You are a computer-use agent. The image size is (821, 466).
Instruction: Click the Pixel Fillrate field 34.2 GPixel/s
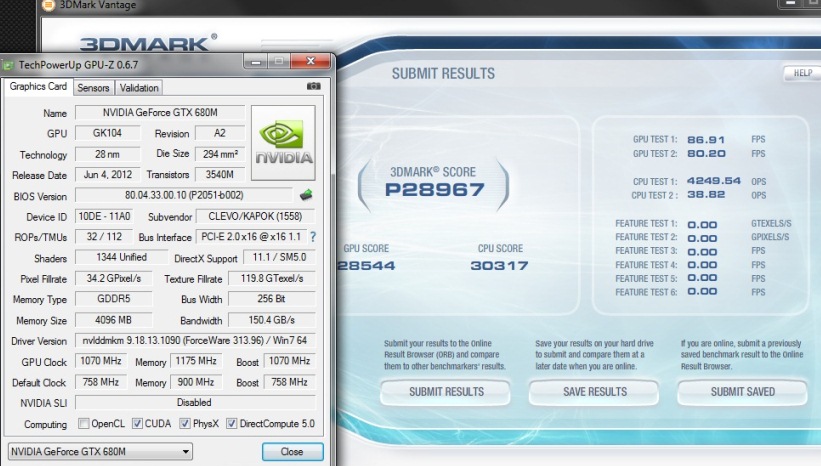coord(114,279)
